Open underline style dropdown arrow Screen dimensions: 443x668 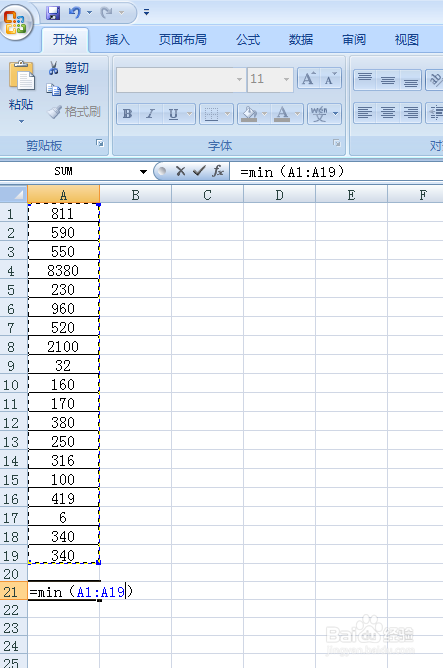tap(190, 114)
